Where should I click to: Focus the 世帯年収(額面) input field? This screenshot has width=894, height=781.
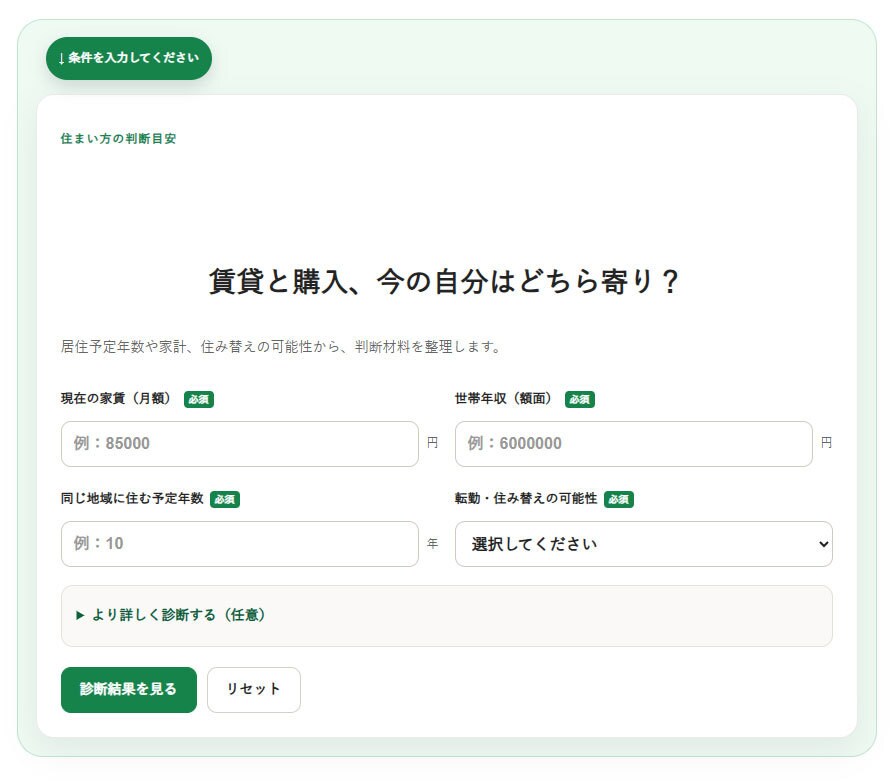[x=633, y=444]
